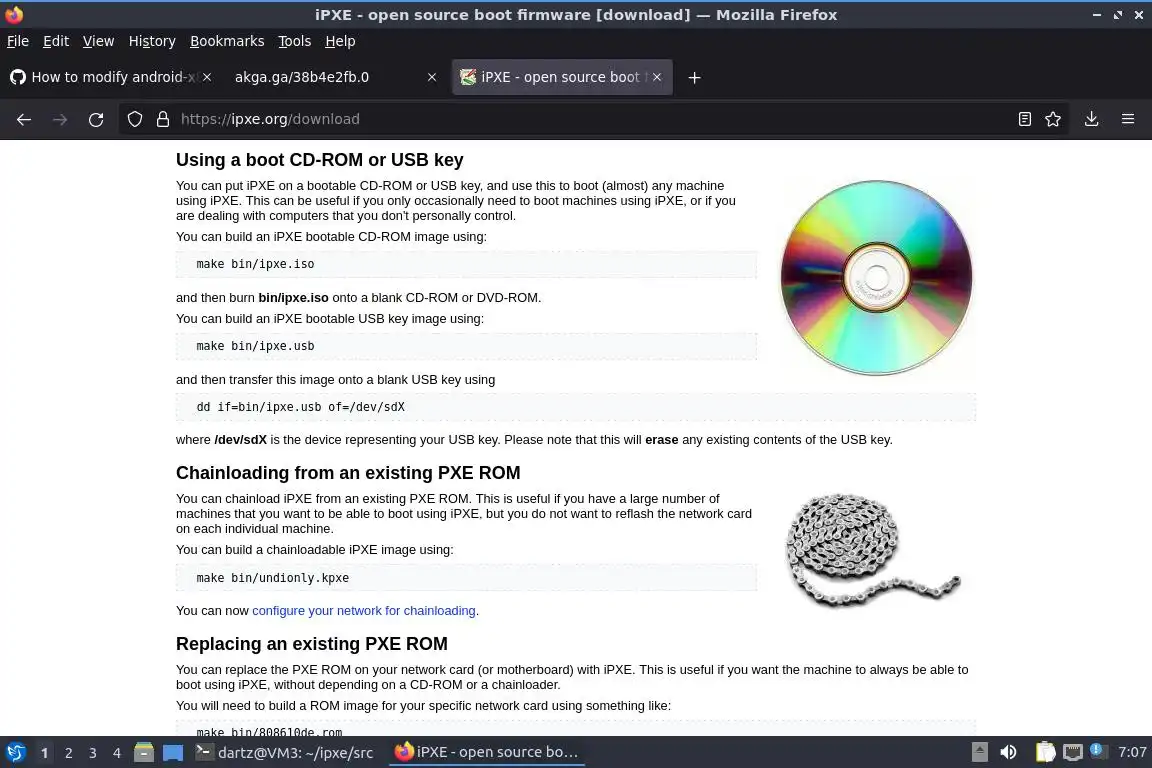This screenshot has width=1152, height=768.
Task: Open a new tab with plus button
Action: pyautogui.click(x=694, y=77)
